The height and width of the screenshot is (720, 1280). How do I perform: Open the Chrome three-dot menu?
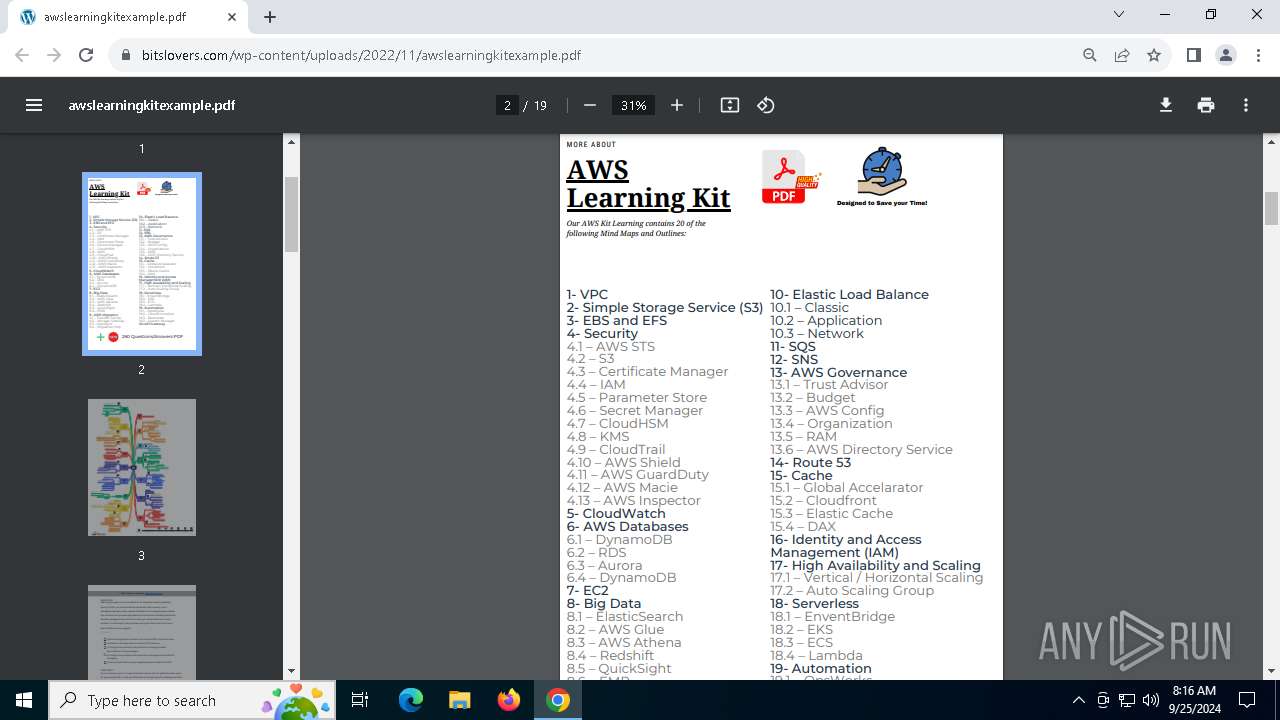(x=1258, y=55)
